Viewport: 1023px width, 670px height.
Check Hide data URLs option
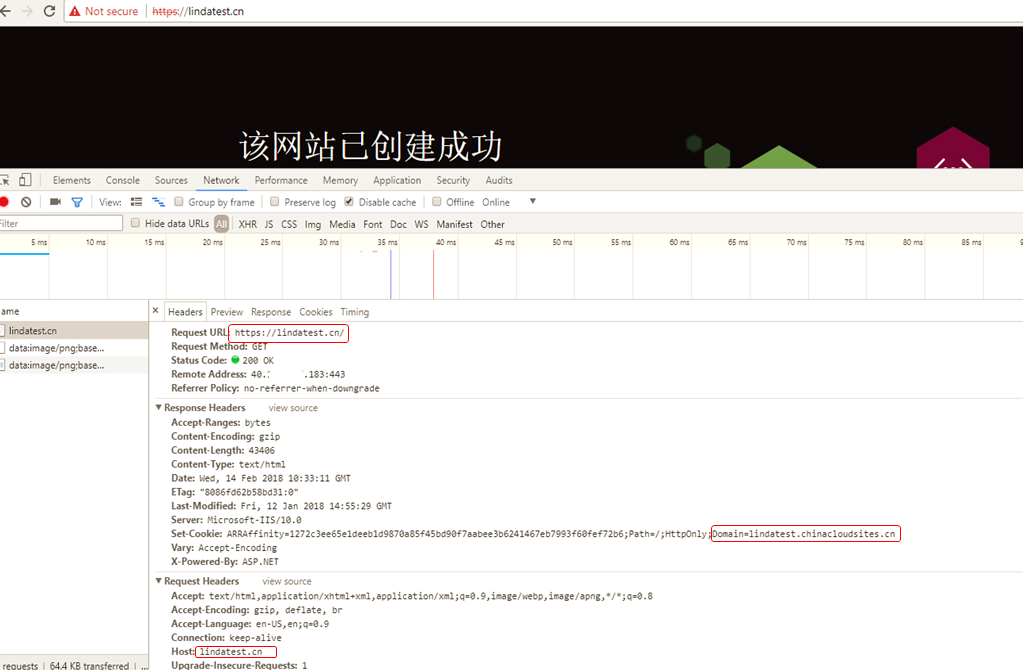tap(136, 224)
